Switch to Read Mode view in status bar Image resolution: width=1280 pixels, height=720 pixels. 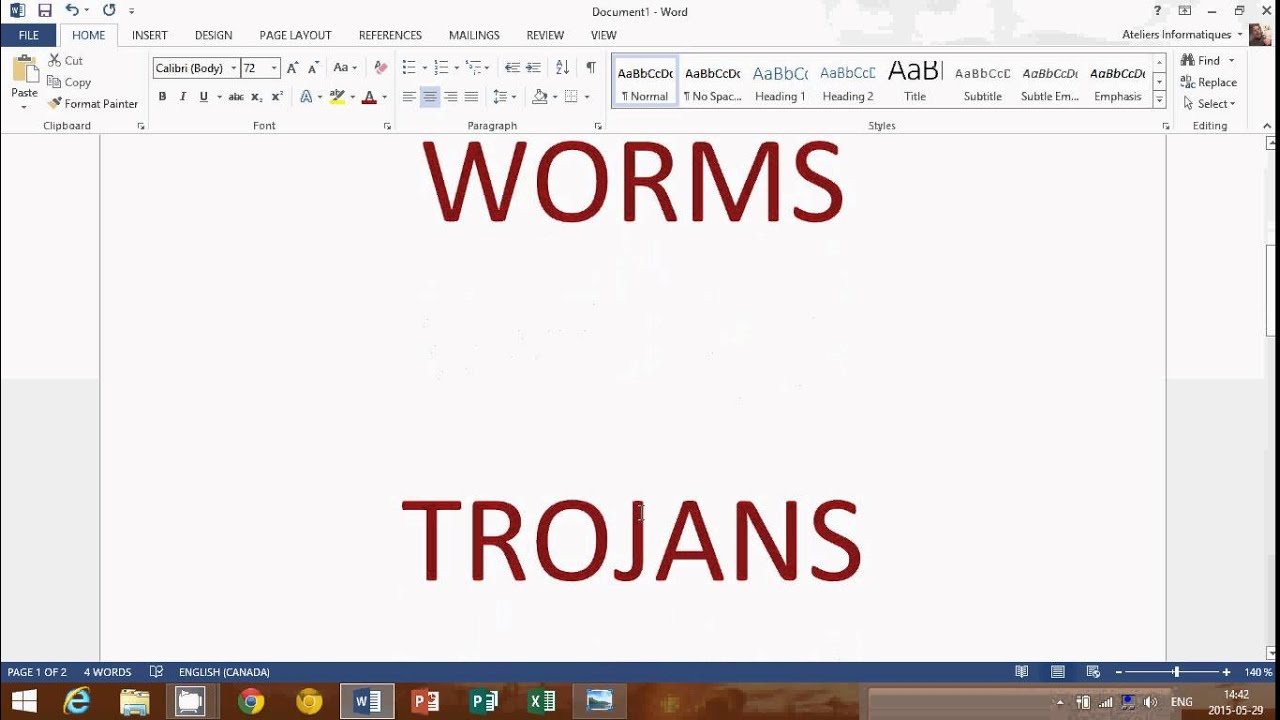click(1021, 672)
